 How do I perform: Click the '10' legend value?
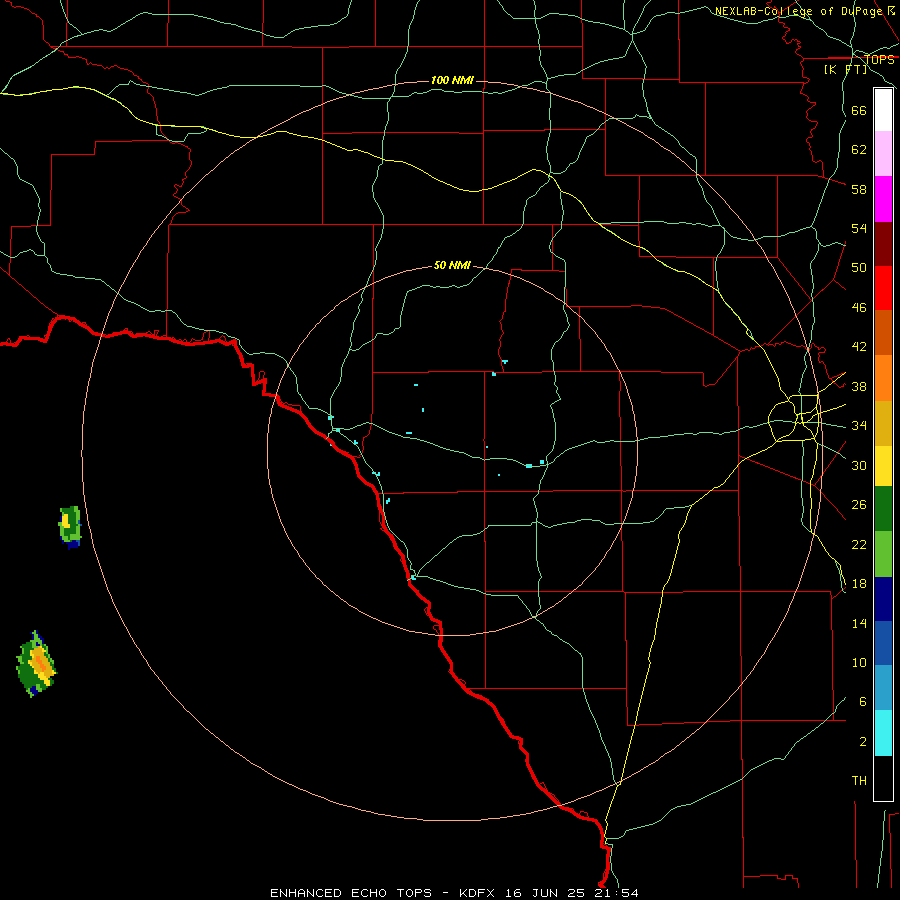(859, 662)
